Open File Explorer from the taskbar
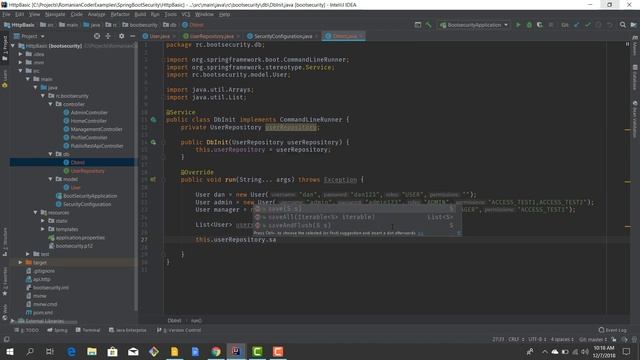Viewport: 640px width, 360px height. point(92,351)
